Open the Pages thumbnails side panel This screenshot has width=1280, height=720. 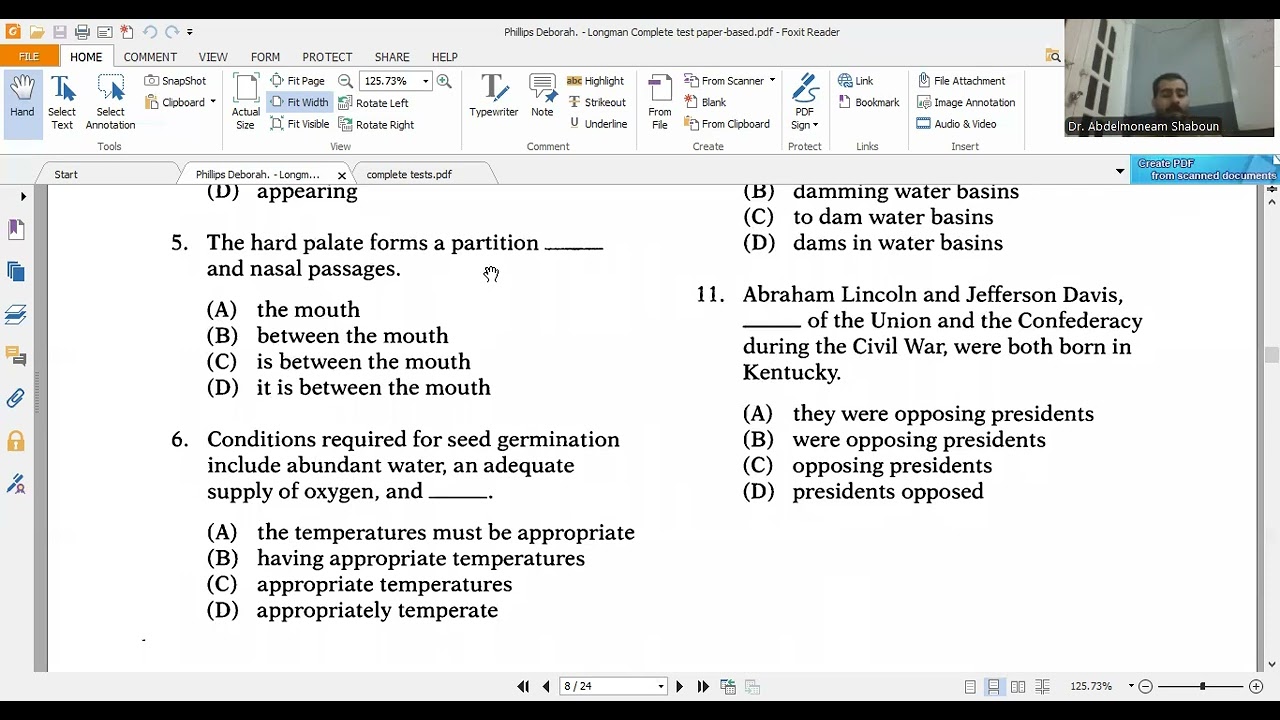(16, 272)
